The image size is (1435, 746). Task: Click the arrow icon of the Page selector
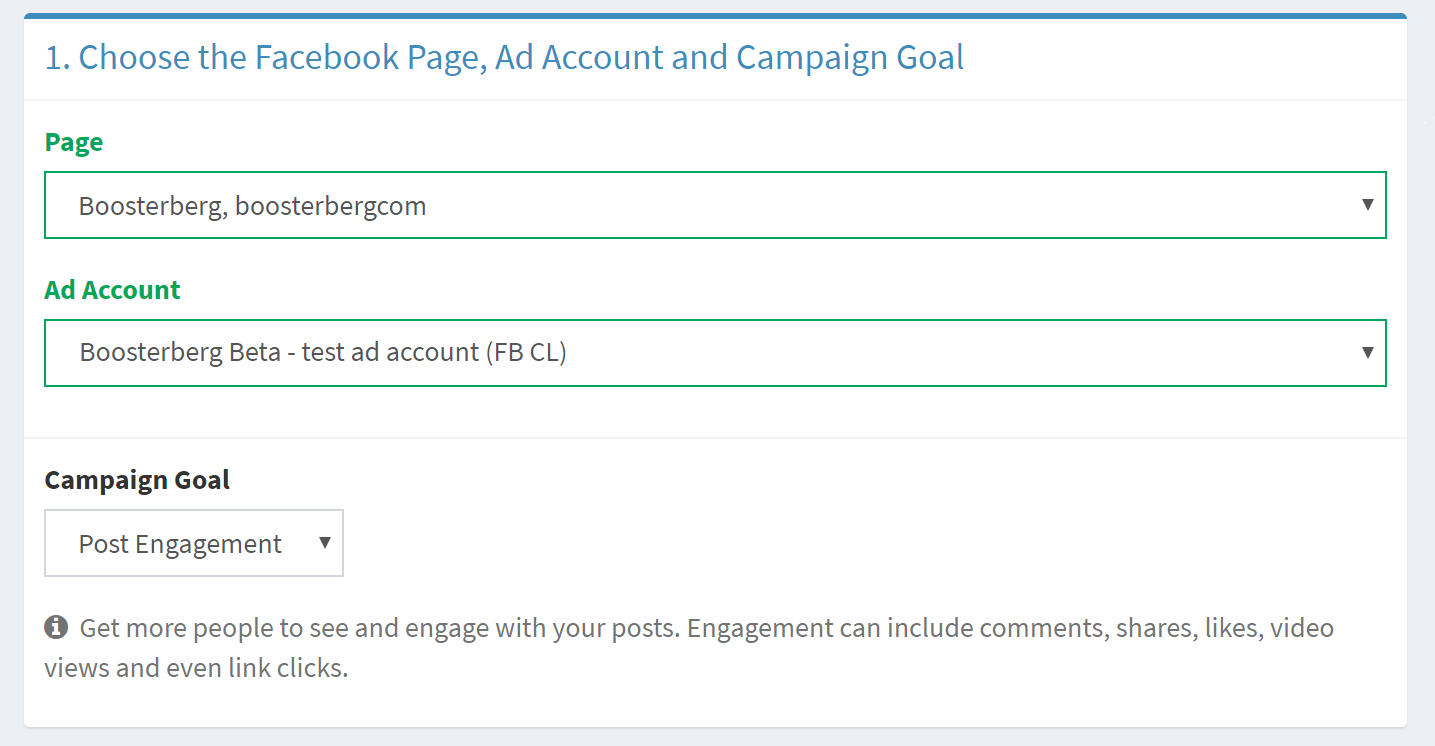[x=1368, y=204]
